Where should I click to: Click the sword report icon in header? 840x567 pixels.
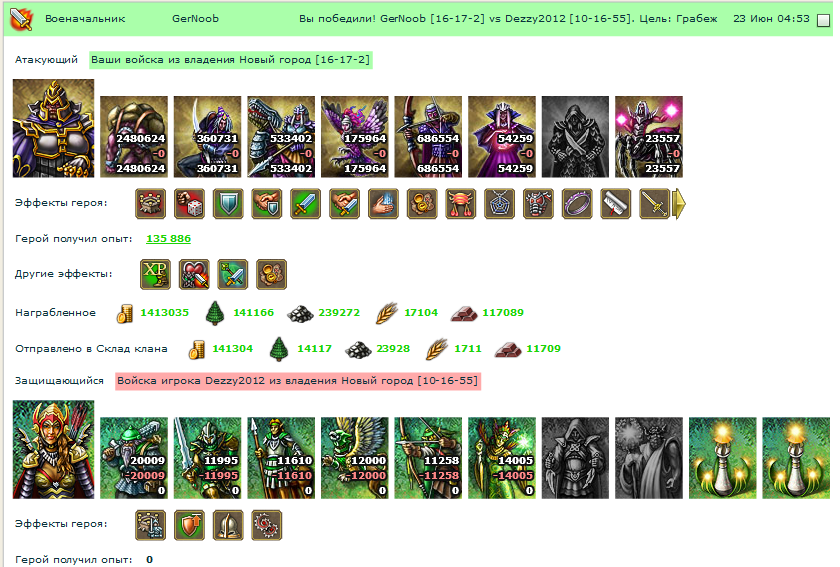[x=21, y=19]
